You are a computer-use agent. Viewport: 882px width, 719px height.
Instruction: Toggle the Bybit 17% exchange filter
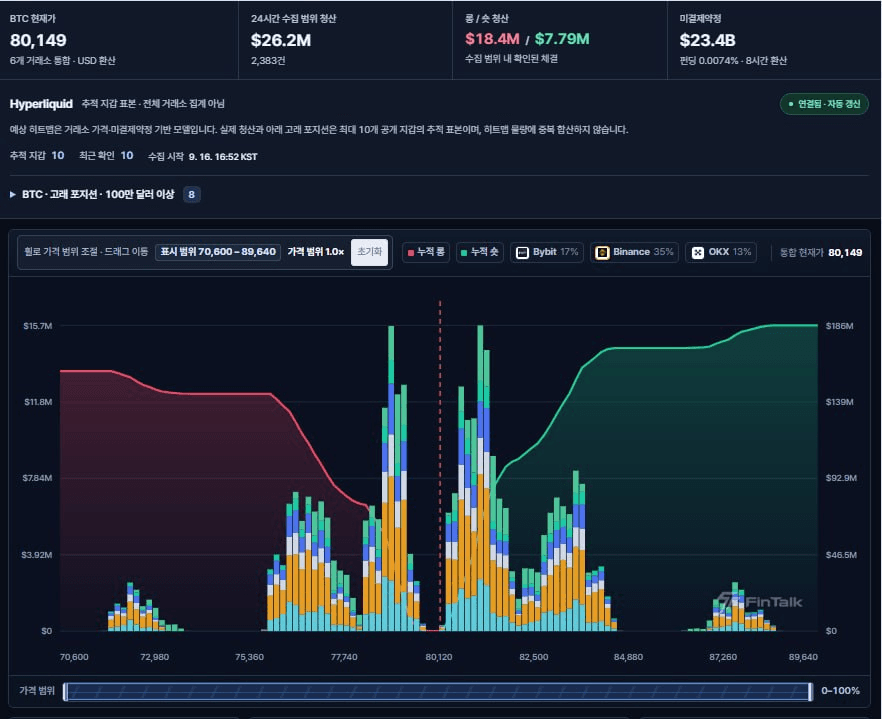click(x=547, y=252)
